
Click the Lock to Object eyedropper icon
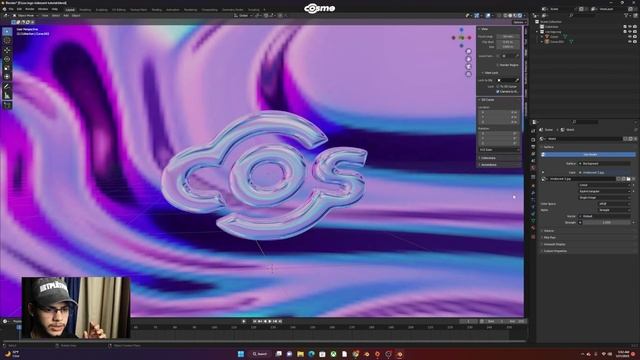pos(517,80)
